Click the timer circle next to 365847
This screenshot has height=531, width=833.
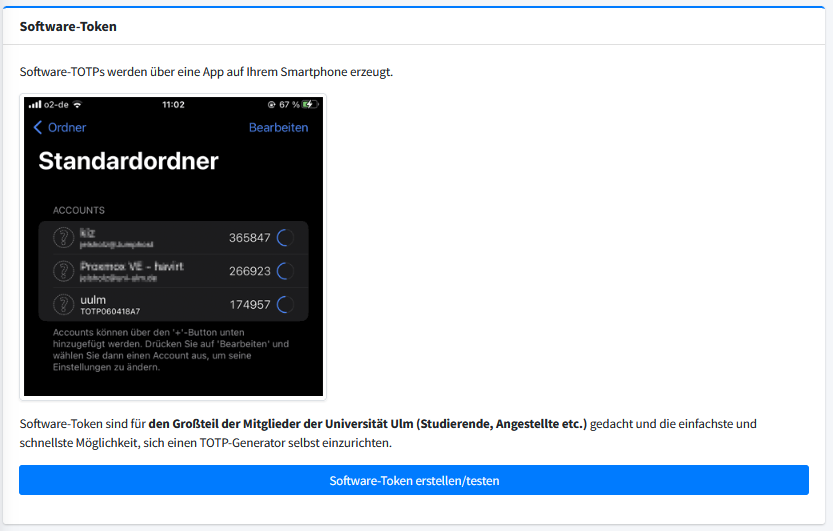coord(284,238)
